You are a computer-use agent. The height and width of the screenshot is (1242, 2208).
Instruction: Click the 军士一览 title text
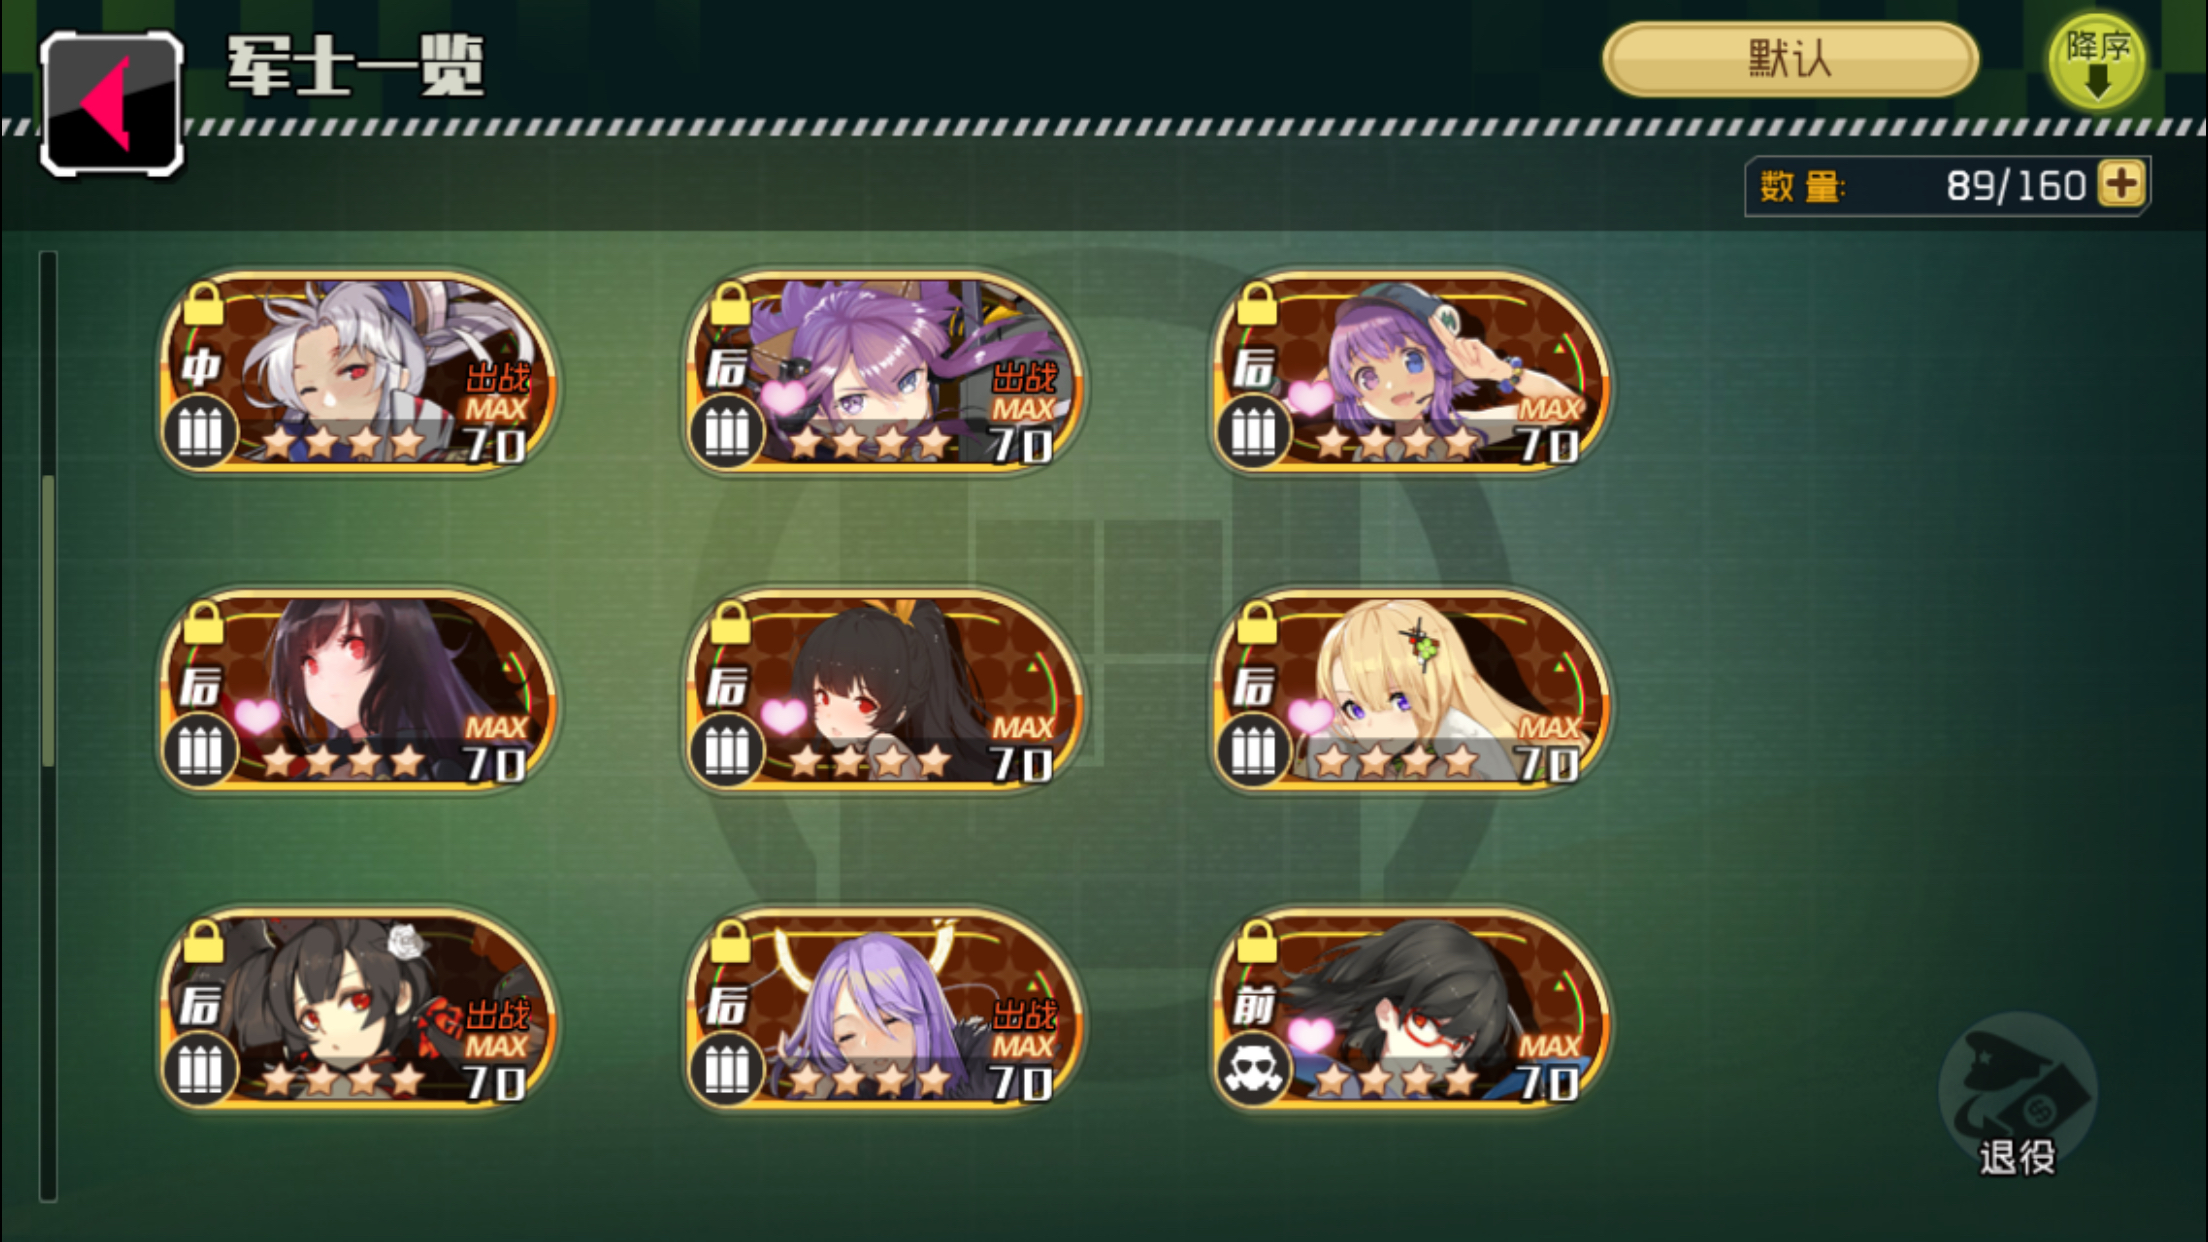click(356, 66)
